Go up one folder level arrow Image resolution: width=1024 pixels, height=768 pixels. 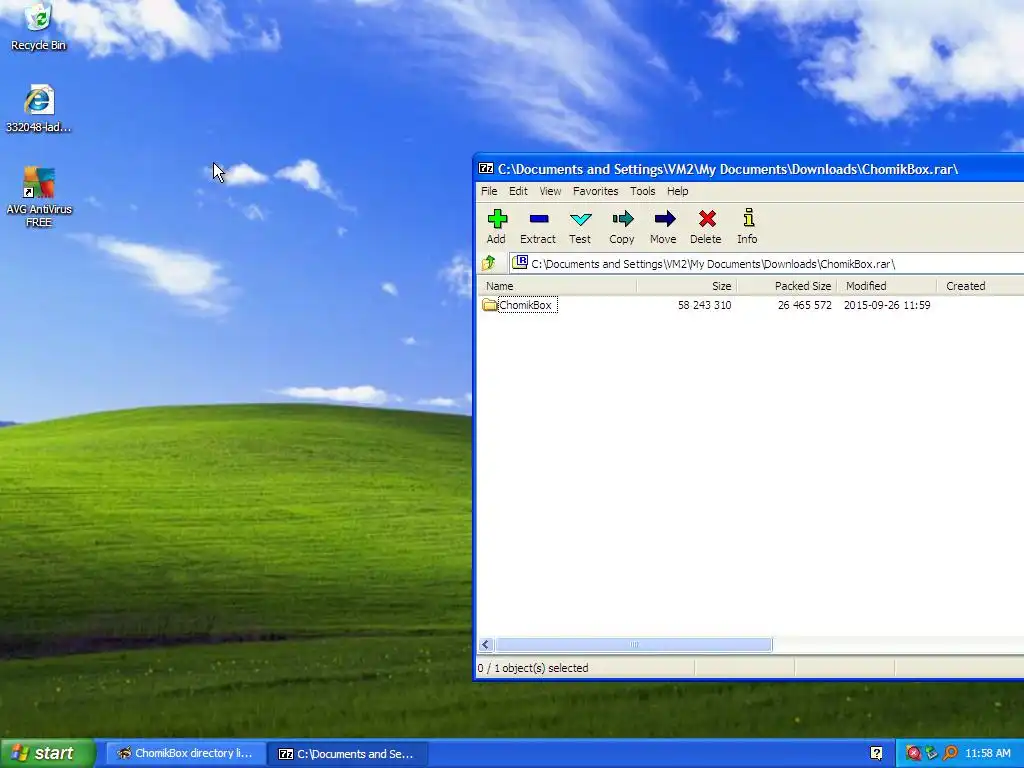point(489,263)
